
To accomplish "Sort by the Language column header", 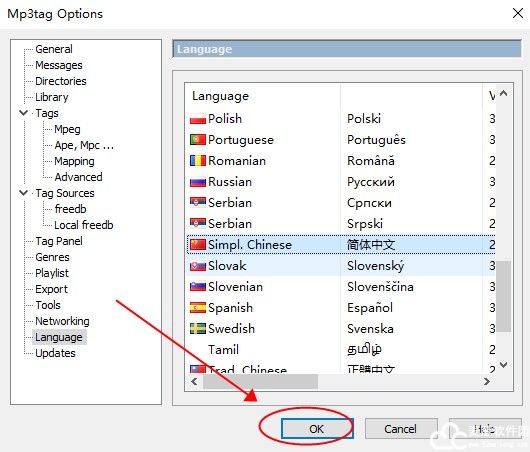I will [263, 96].
